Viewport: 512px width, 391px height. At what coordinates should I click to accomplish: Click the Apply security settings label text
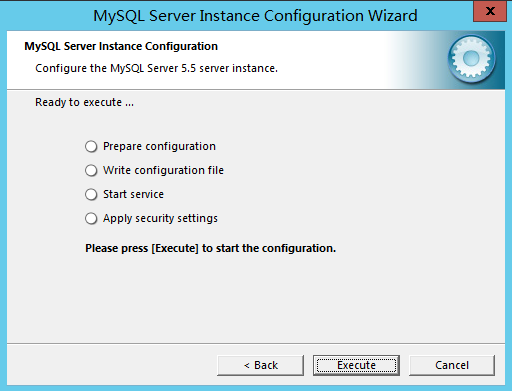(160, 219)
